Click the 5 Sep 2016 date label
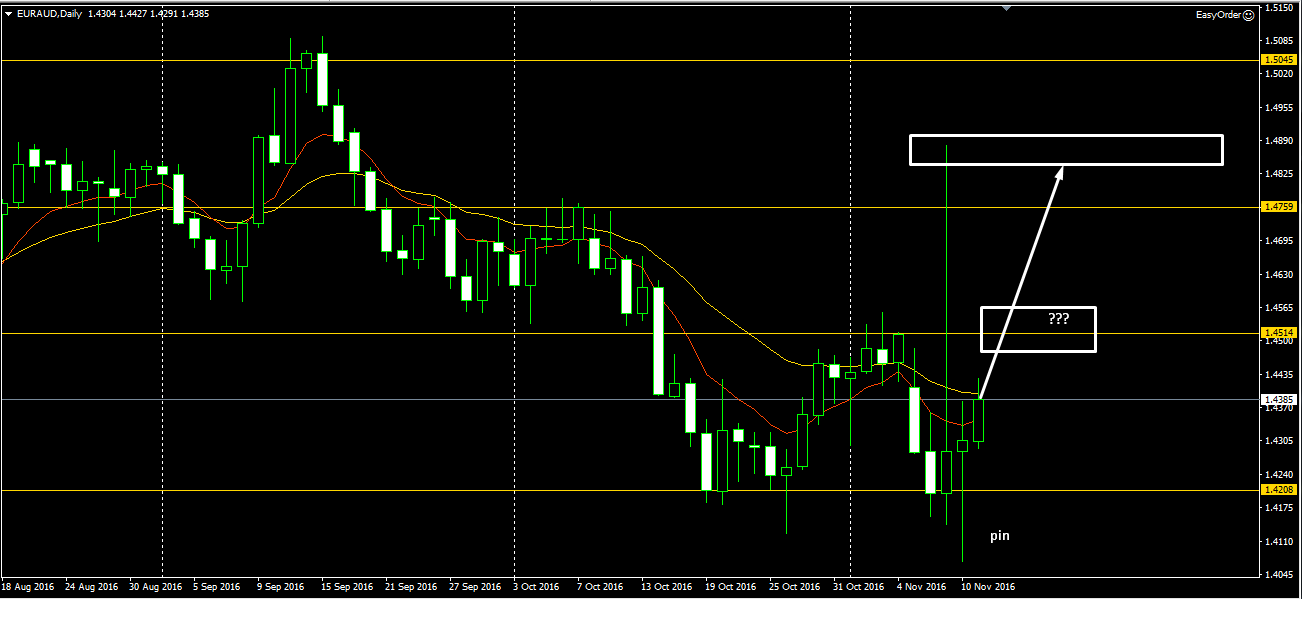The image size is (1302, 627). tap(217, 587)
